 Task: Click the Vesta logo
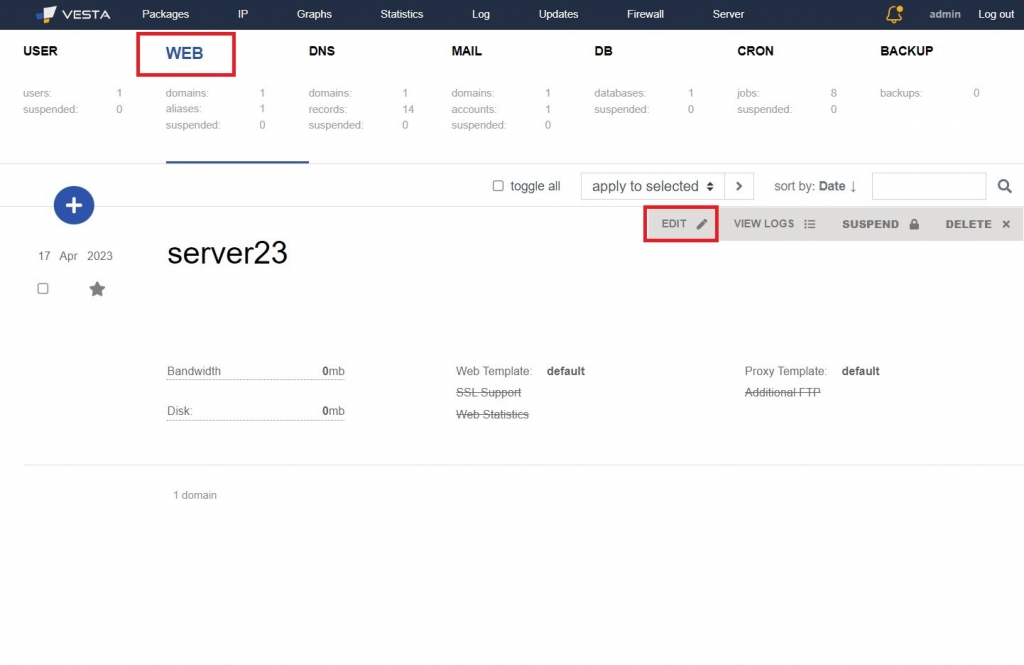coord(72,14)
